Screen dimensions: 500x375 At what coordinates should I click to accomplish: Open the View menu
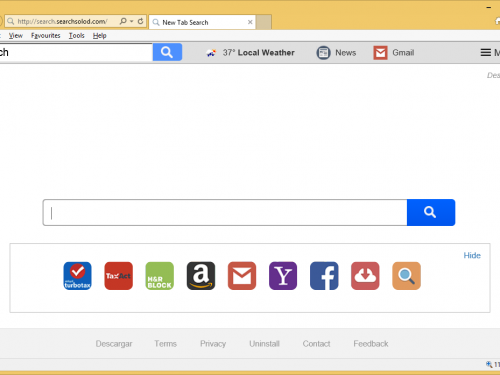16,36
